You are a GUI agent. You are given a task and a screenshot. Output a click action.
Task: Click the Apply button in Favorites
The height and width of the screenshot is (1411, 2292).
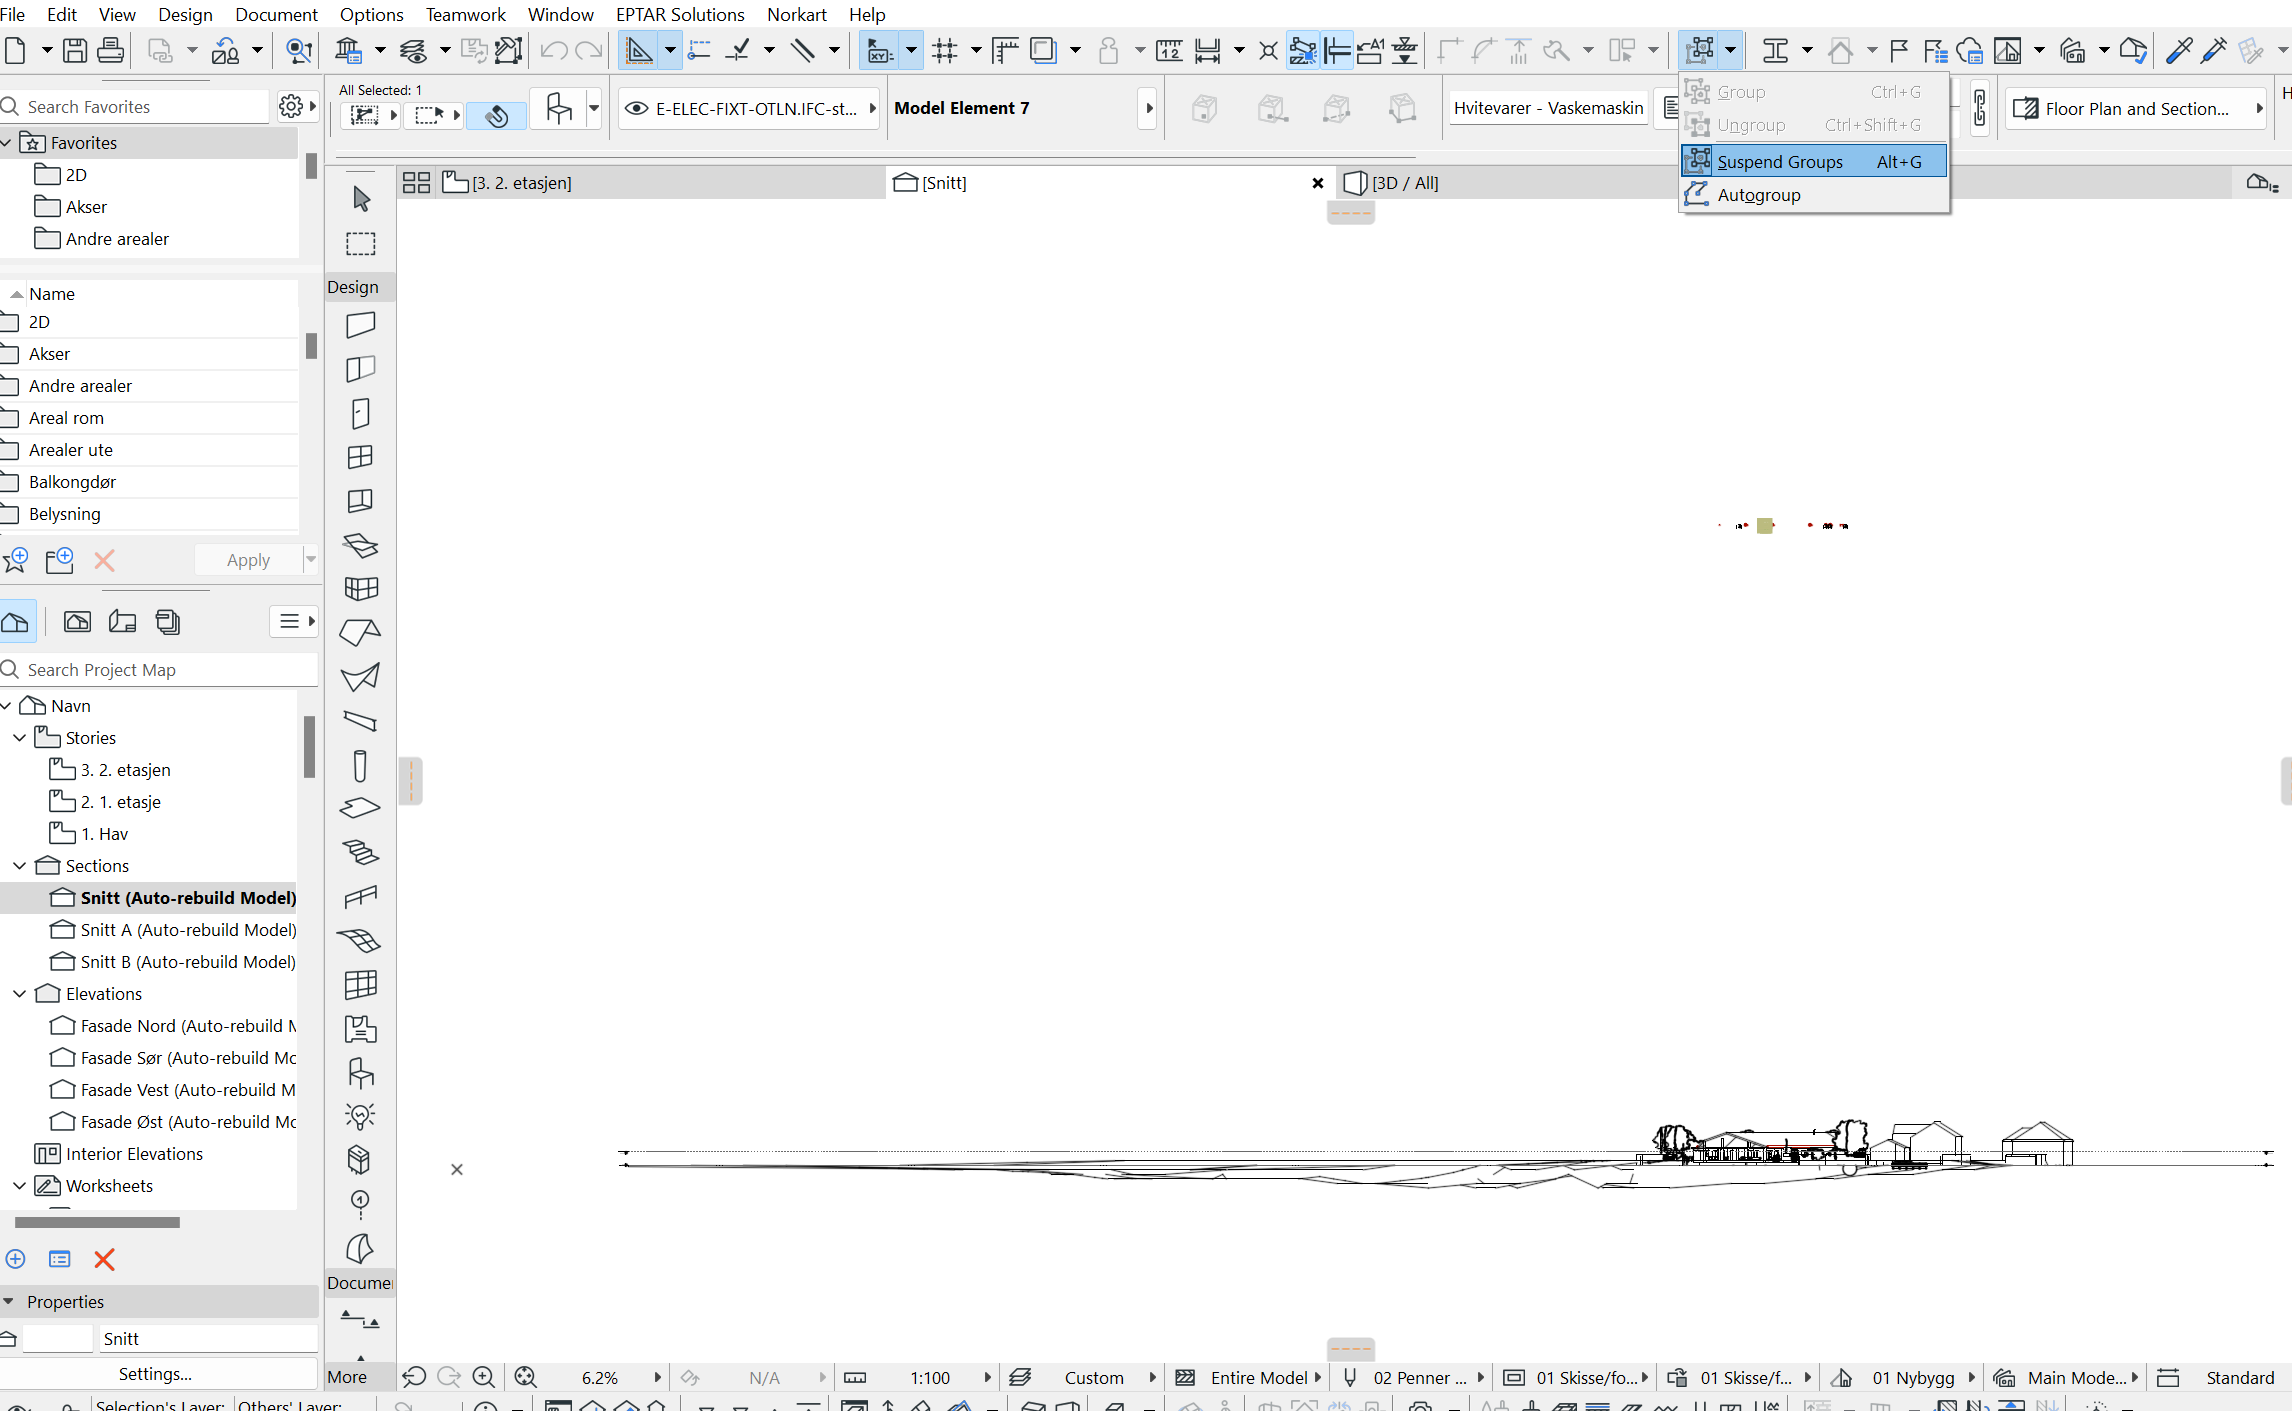click(248, 560)
